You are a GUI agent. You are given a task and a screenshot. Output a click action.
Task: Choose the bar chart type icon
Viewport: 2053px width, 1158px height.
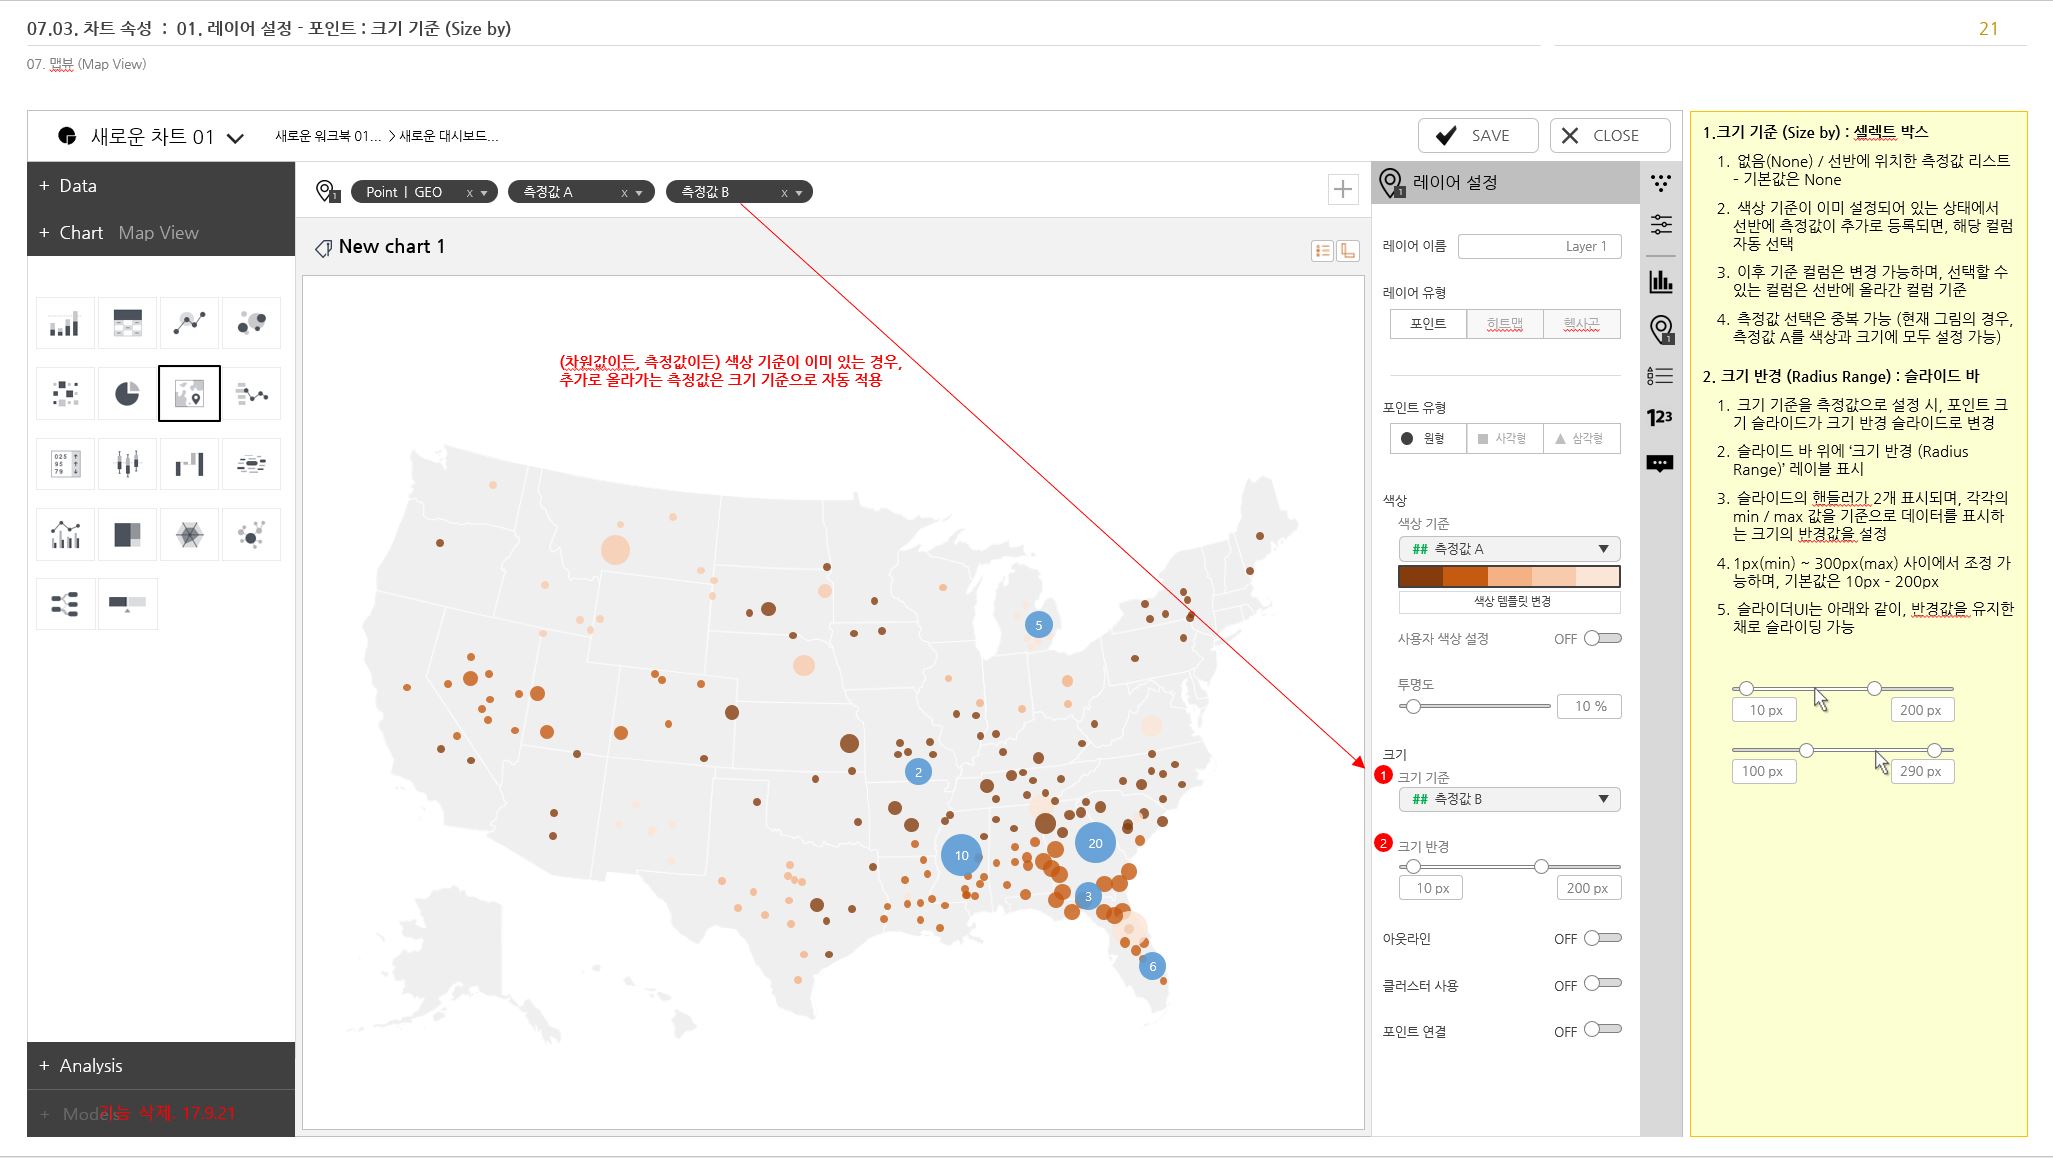click(65, 323)
